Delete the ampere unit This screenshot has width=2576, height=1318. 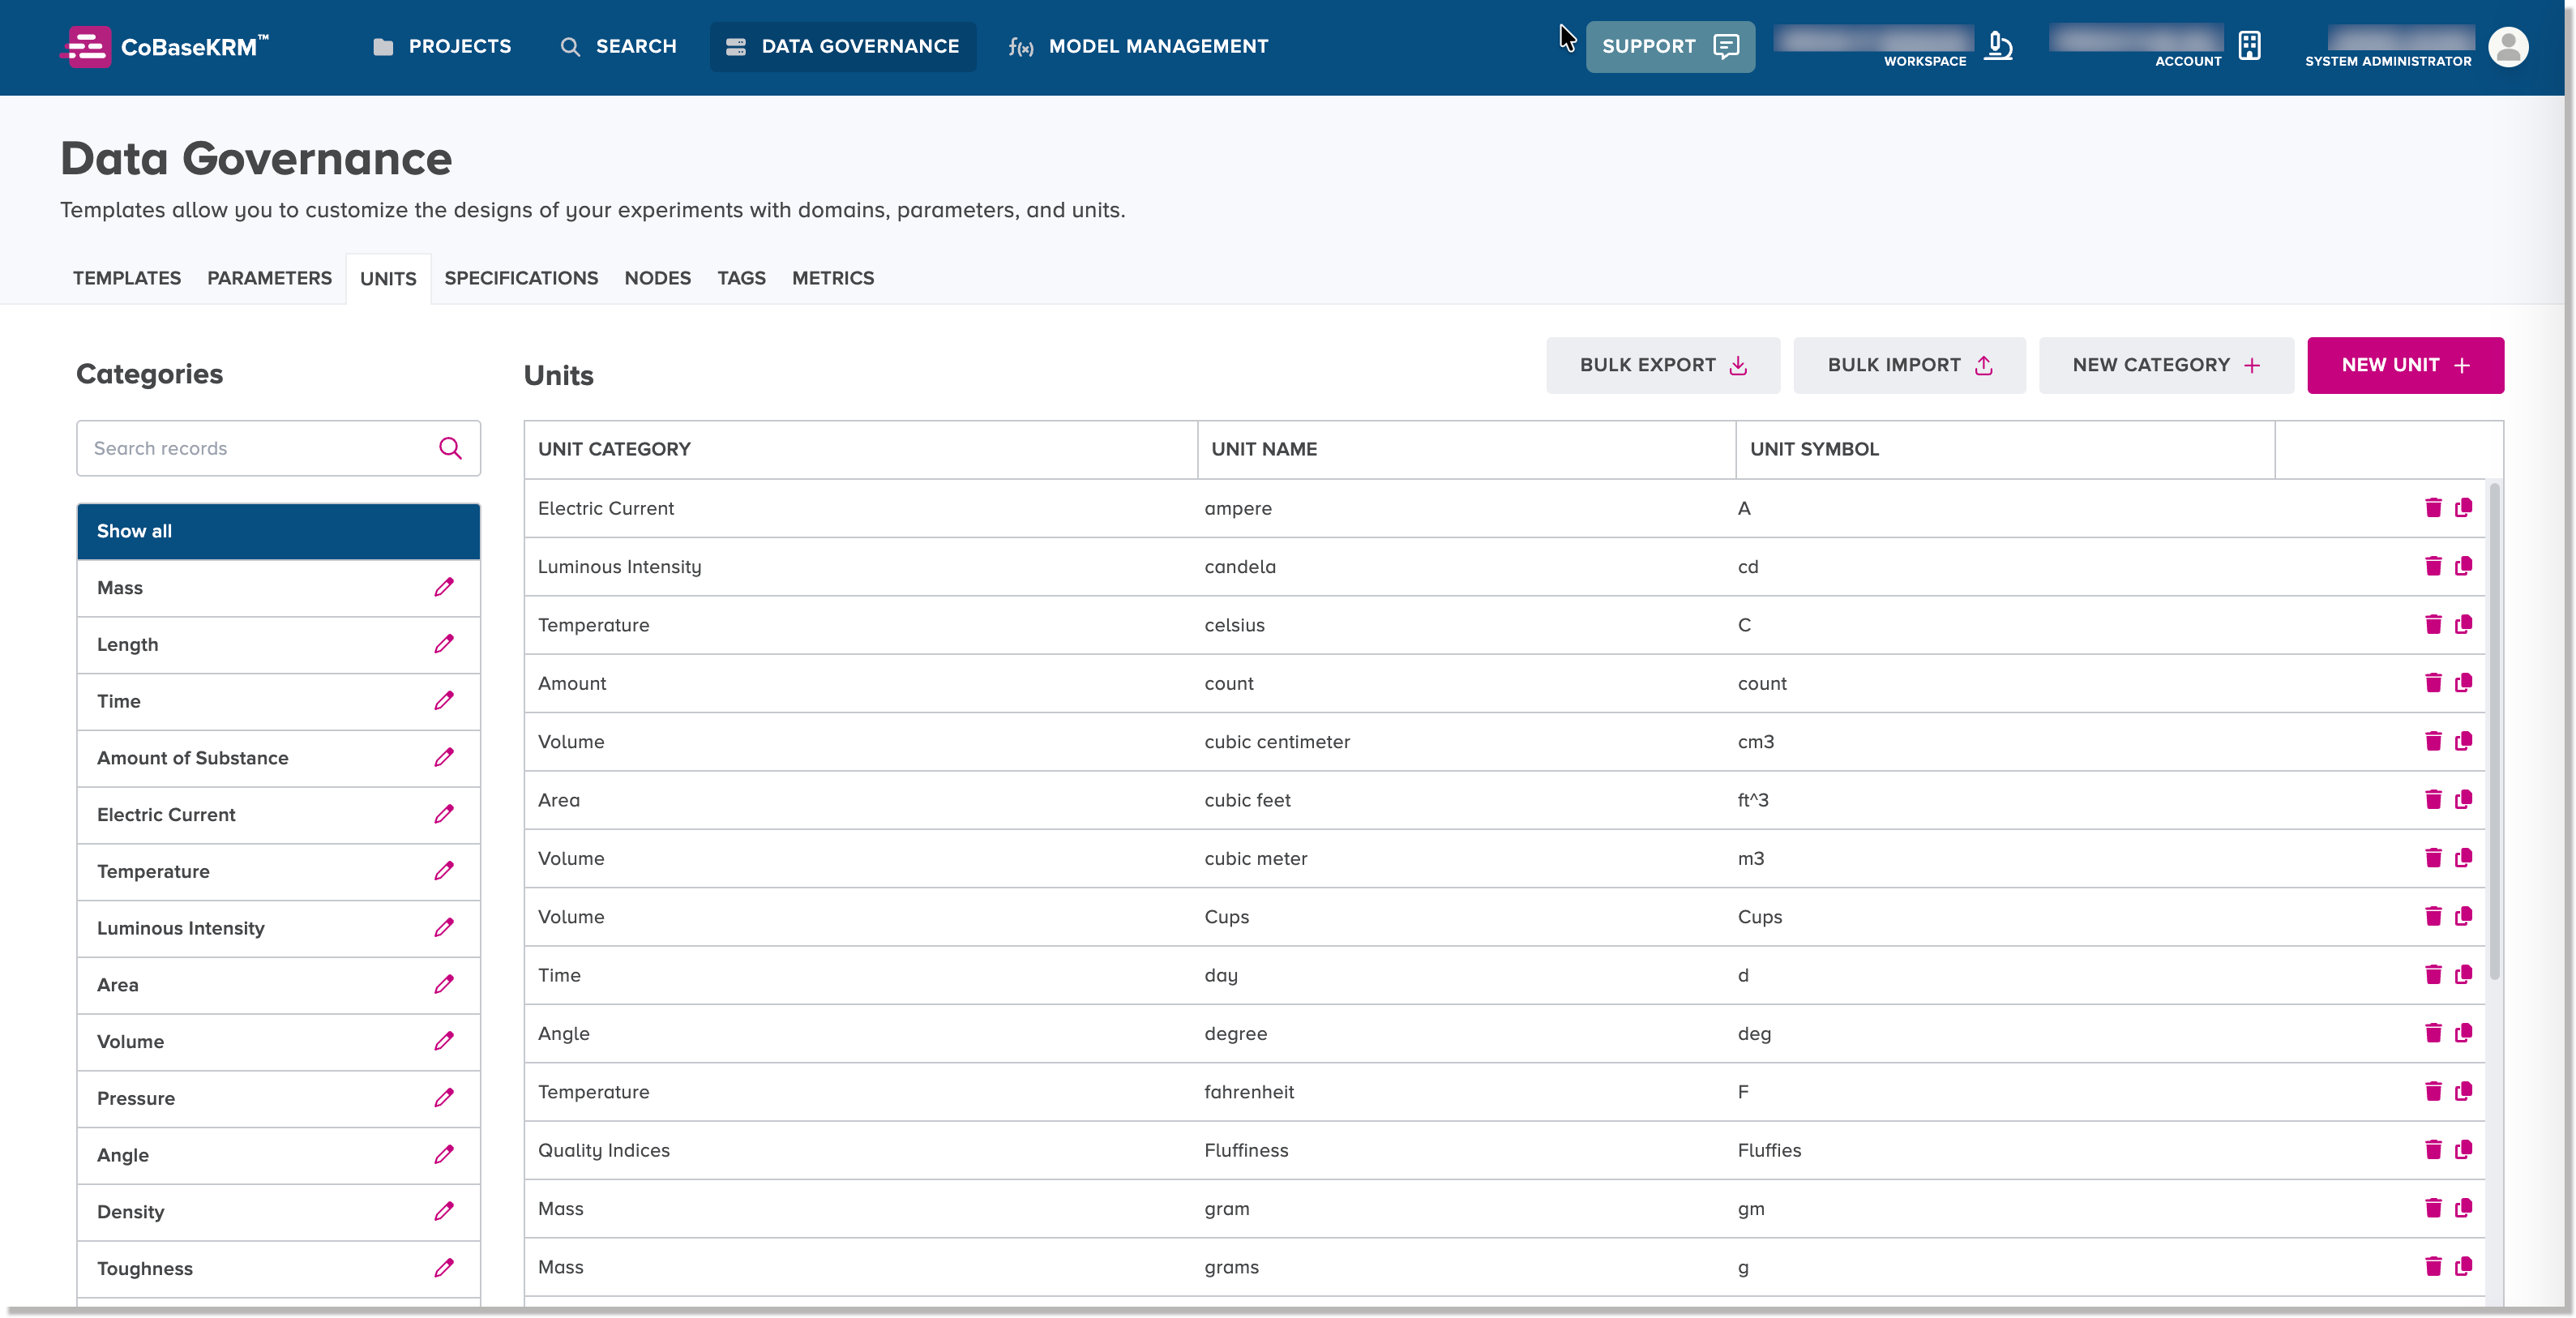pyautogui.click(x=2433, y=508)
